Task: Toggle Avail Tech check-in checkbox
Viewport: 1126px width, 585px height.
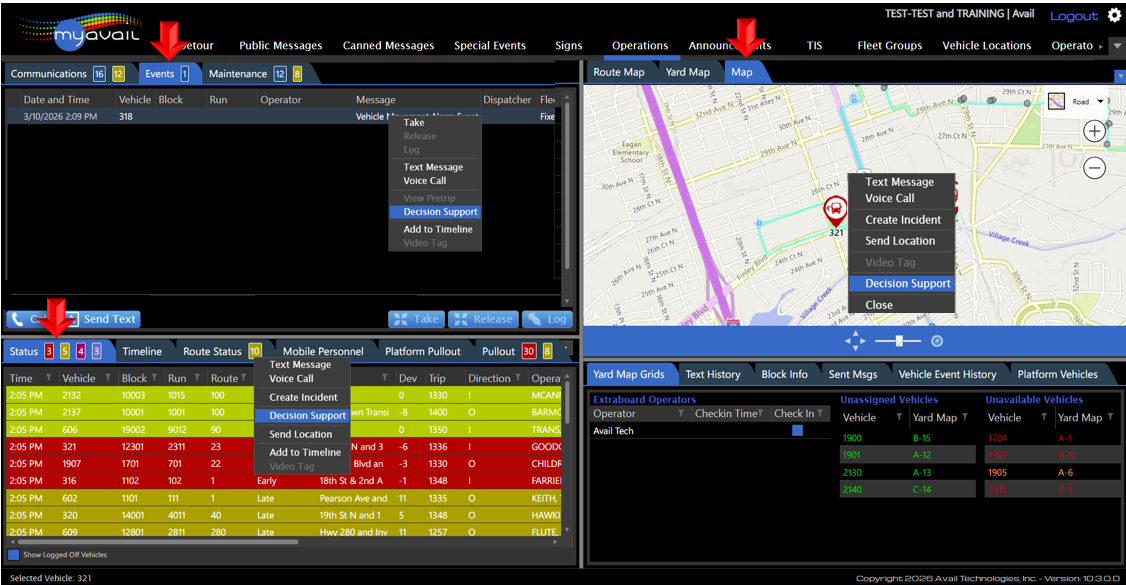Action: point(797,431)
